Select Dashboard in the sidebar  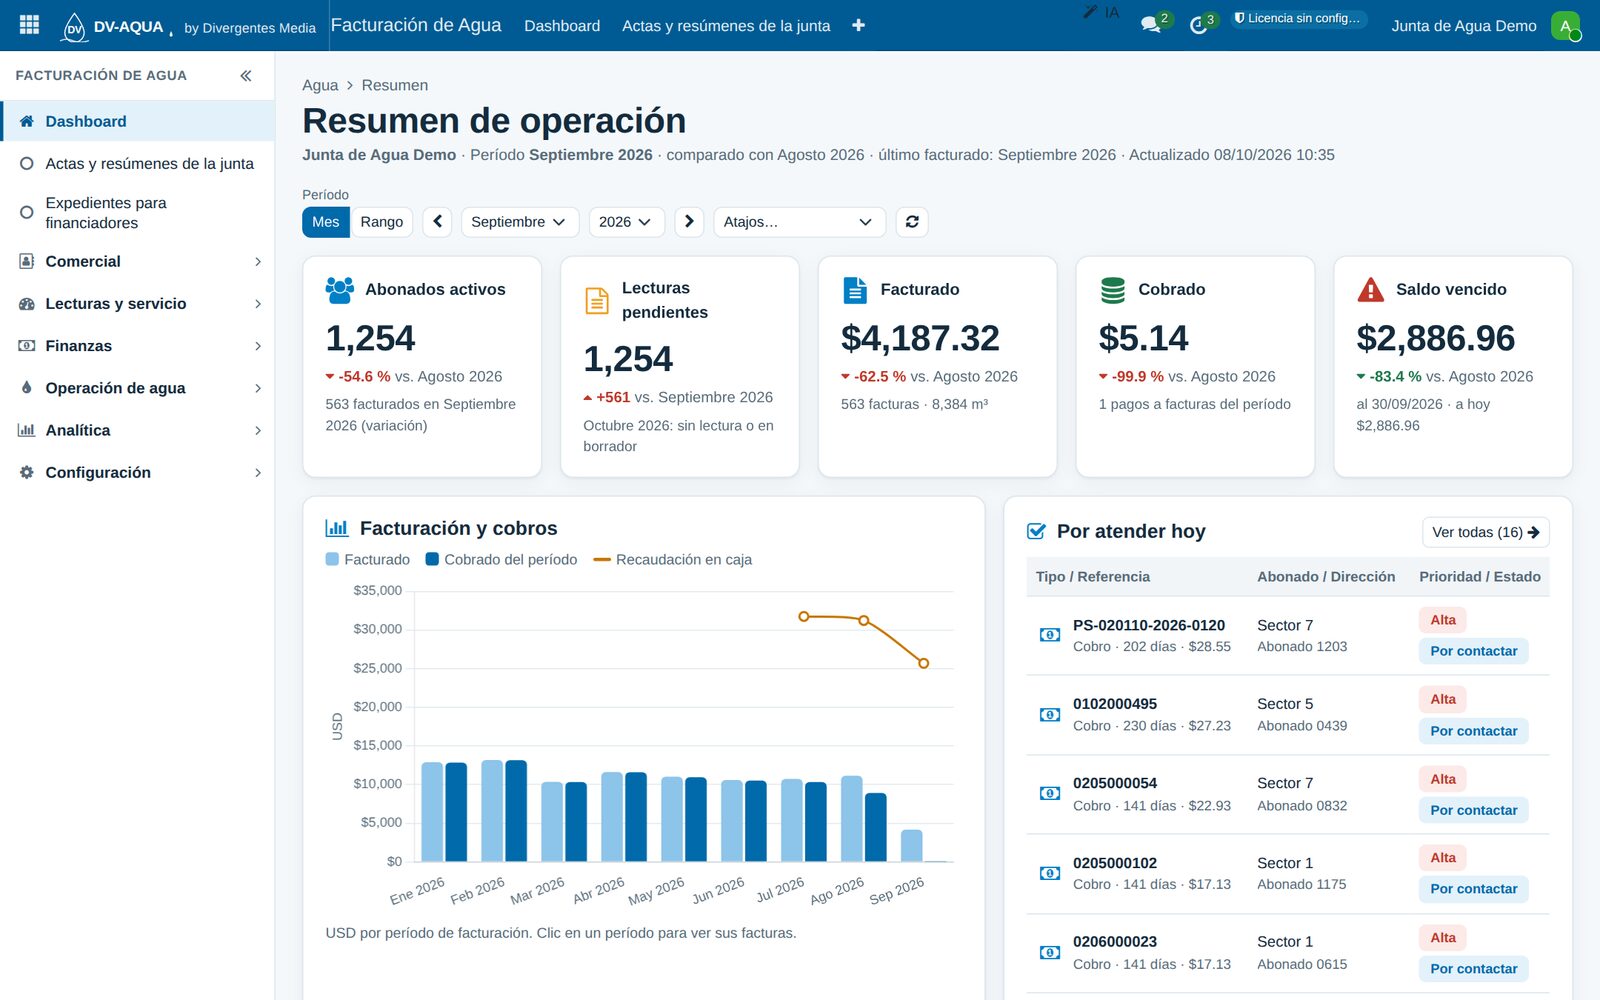138,121
